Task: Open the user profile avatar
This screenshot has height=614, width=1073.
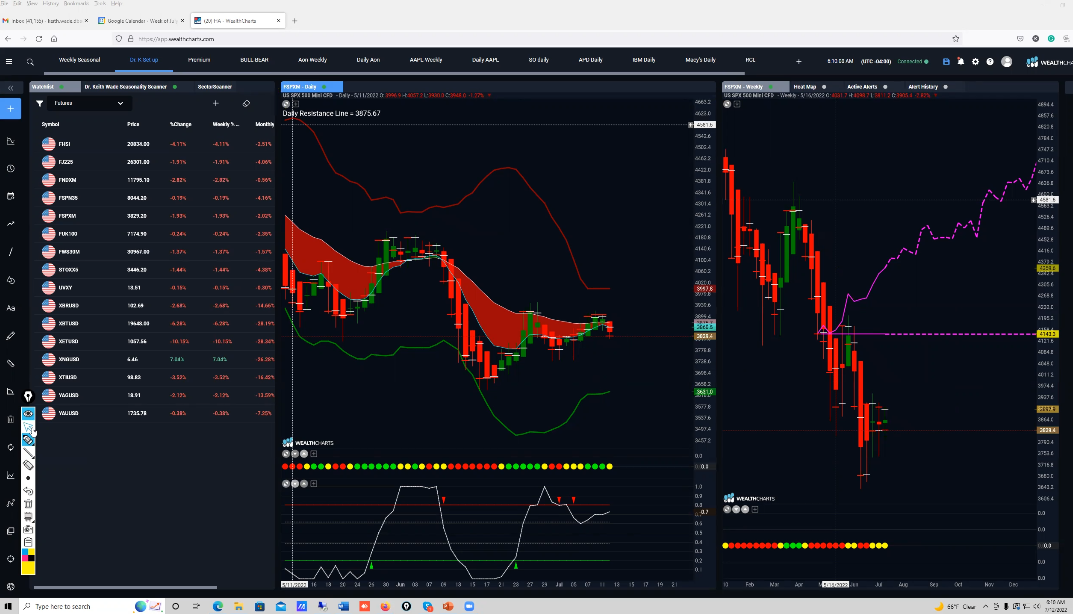Action: (x=1007, y=62)
